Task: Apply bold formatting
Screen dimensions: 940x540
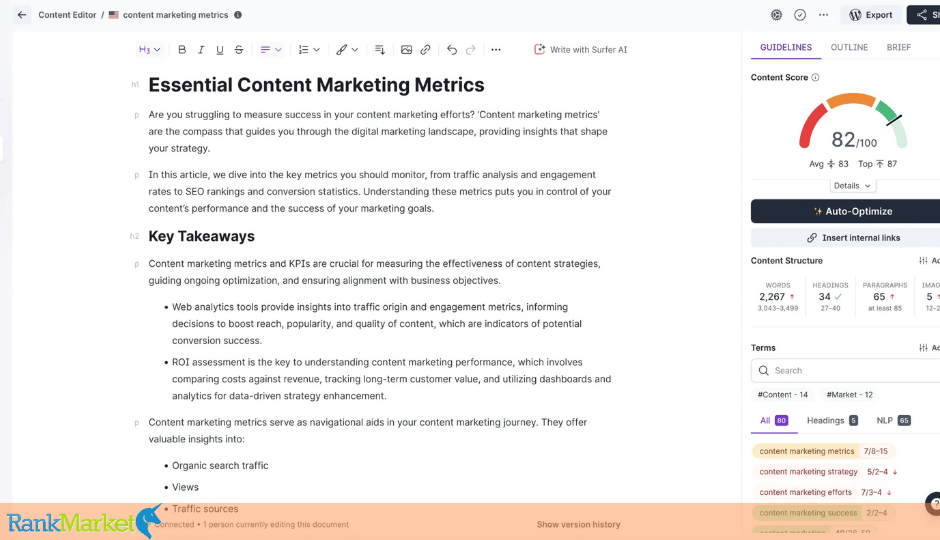Action: (182, 50)
